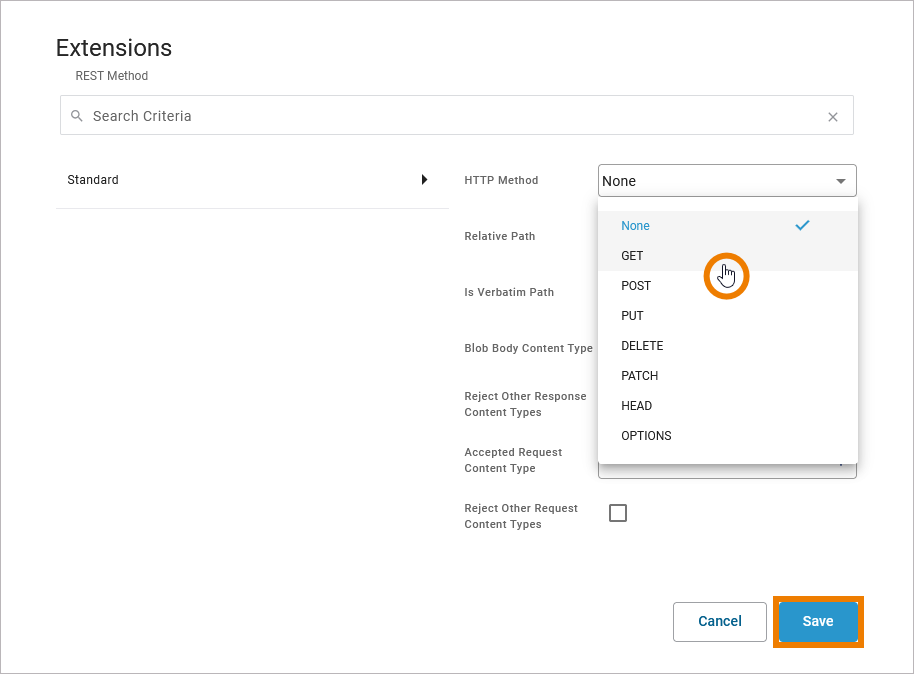Expand the Standard section arrow
This screenshot has height=674, width=914.
pyautogui.click(x=424, y=180)
